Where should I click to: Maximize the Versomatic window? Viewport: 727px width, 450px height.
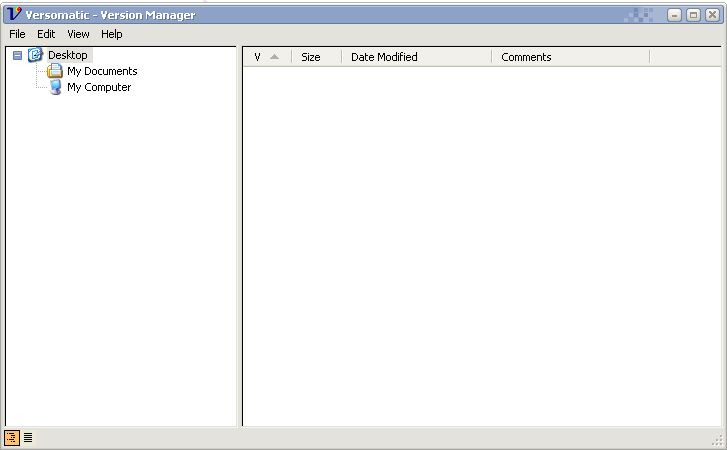pyautogui.click(x=693, y=15)
